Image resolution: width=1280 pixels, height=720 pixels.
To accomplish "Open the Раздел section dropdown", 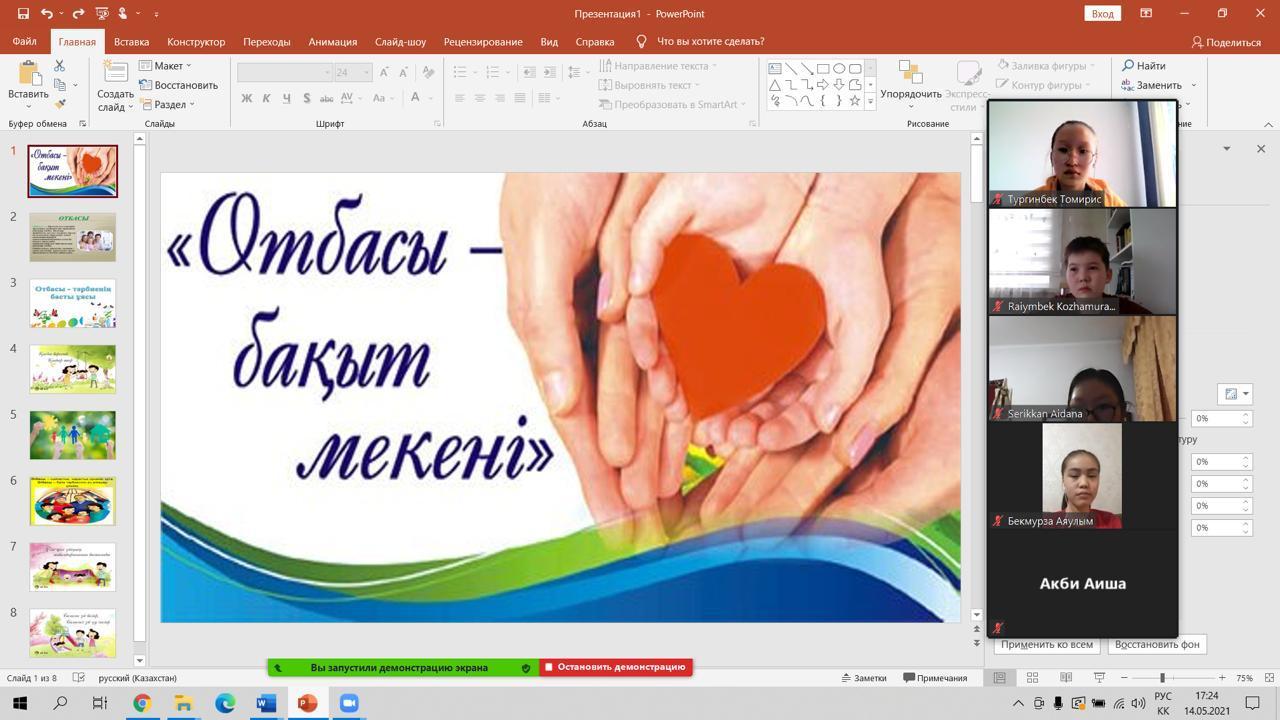I will coord(167,104).
